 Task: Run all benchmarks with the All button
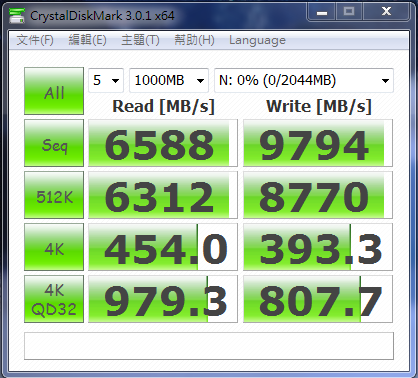point(54,91)
